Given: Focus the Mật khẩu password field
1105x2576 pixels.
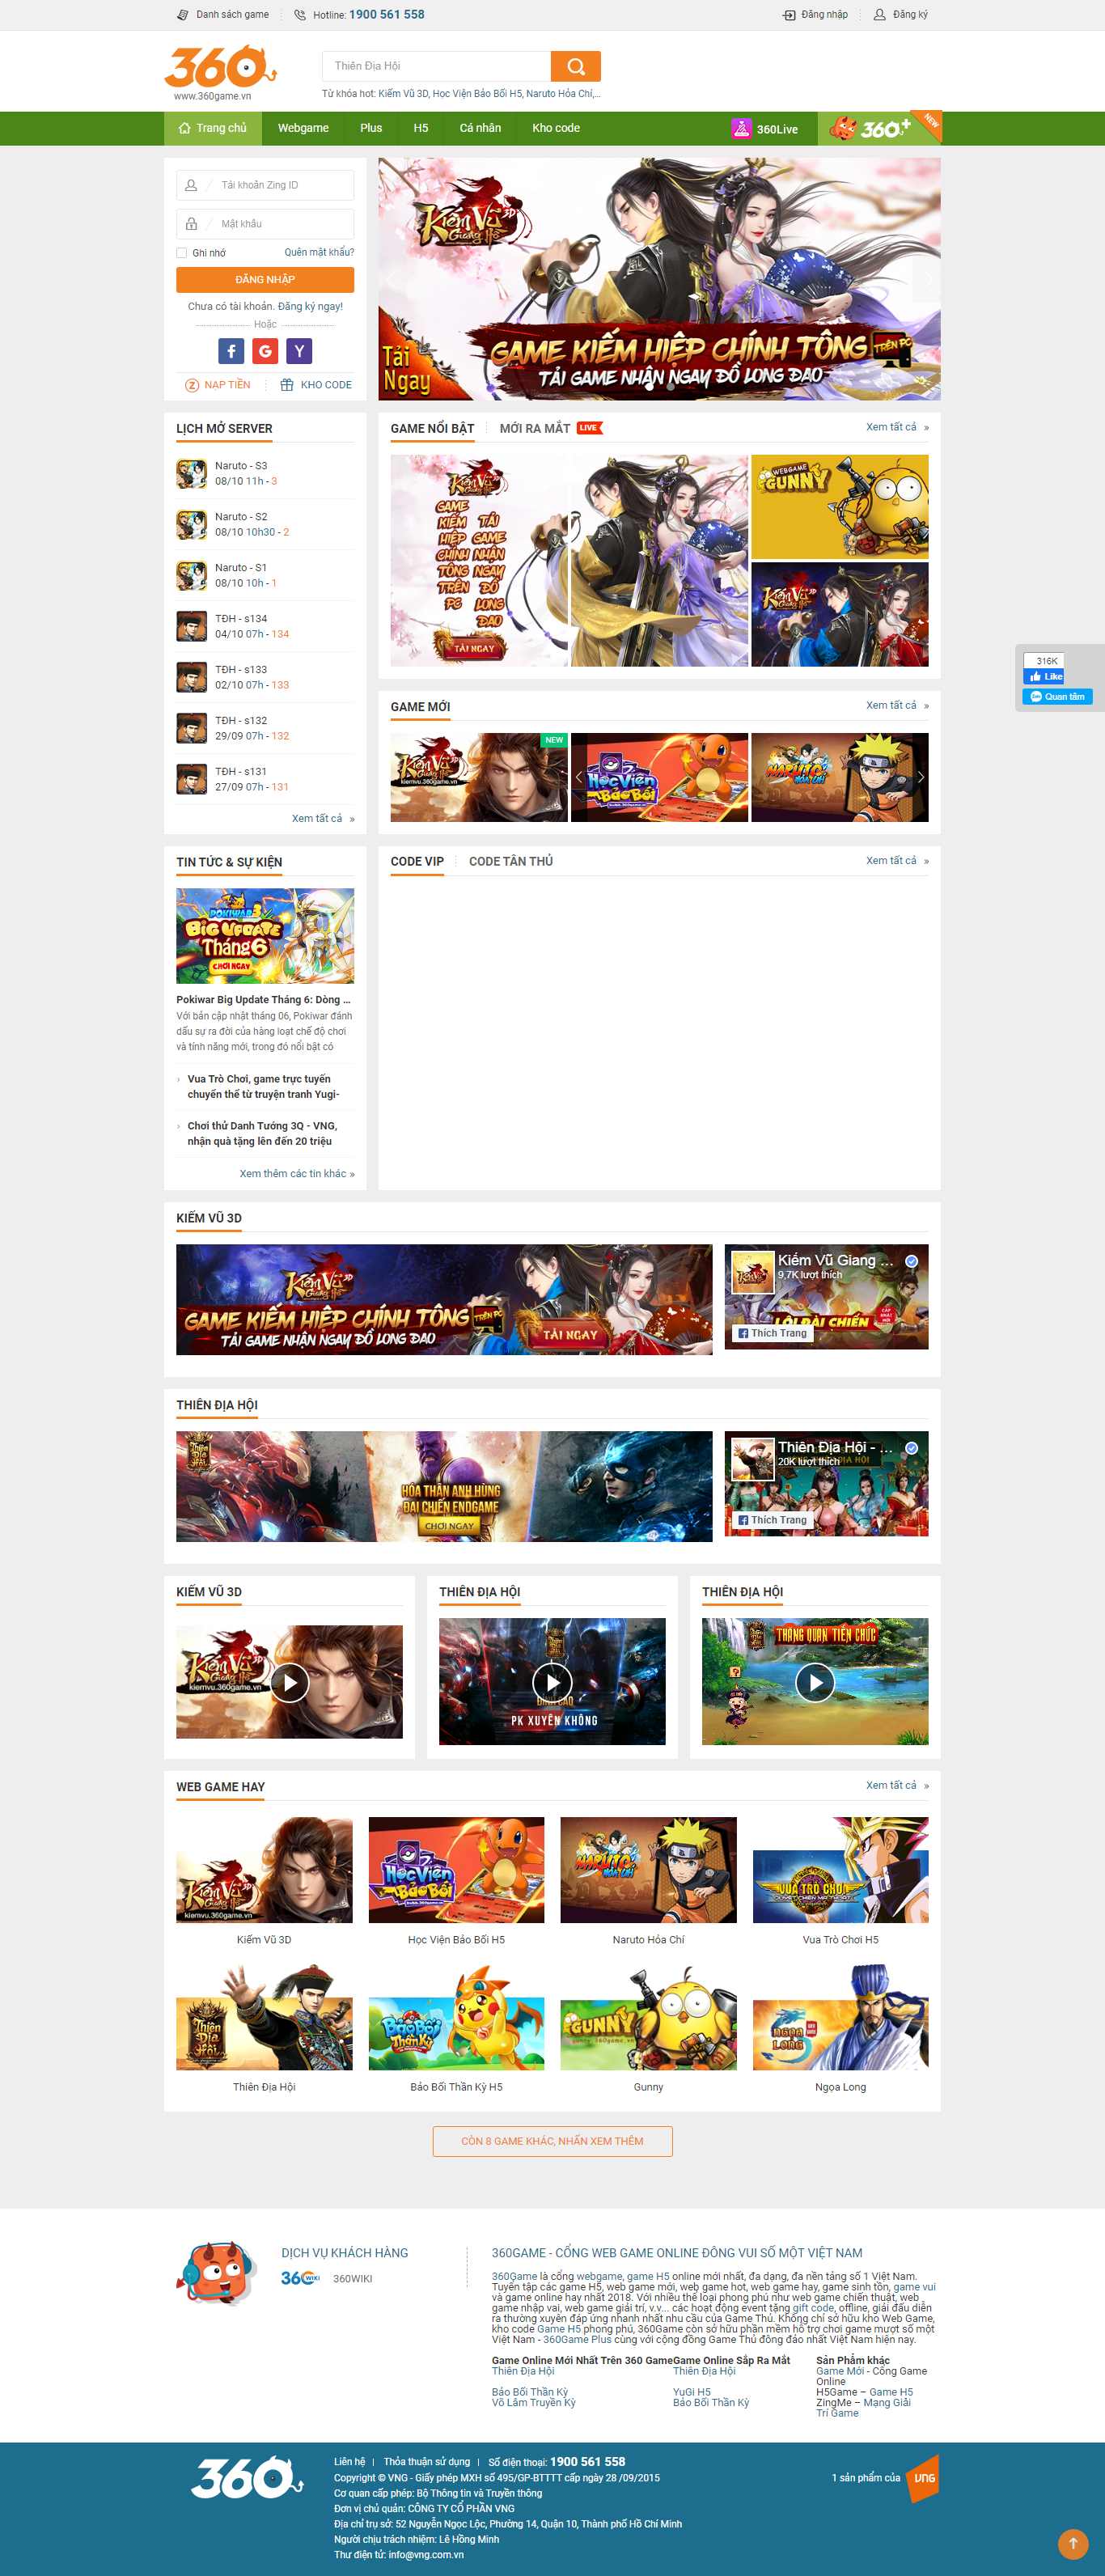Looking at the screenshot, I should (265, 224).
